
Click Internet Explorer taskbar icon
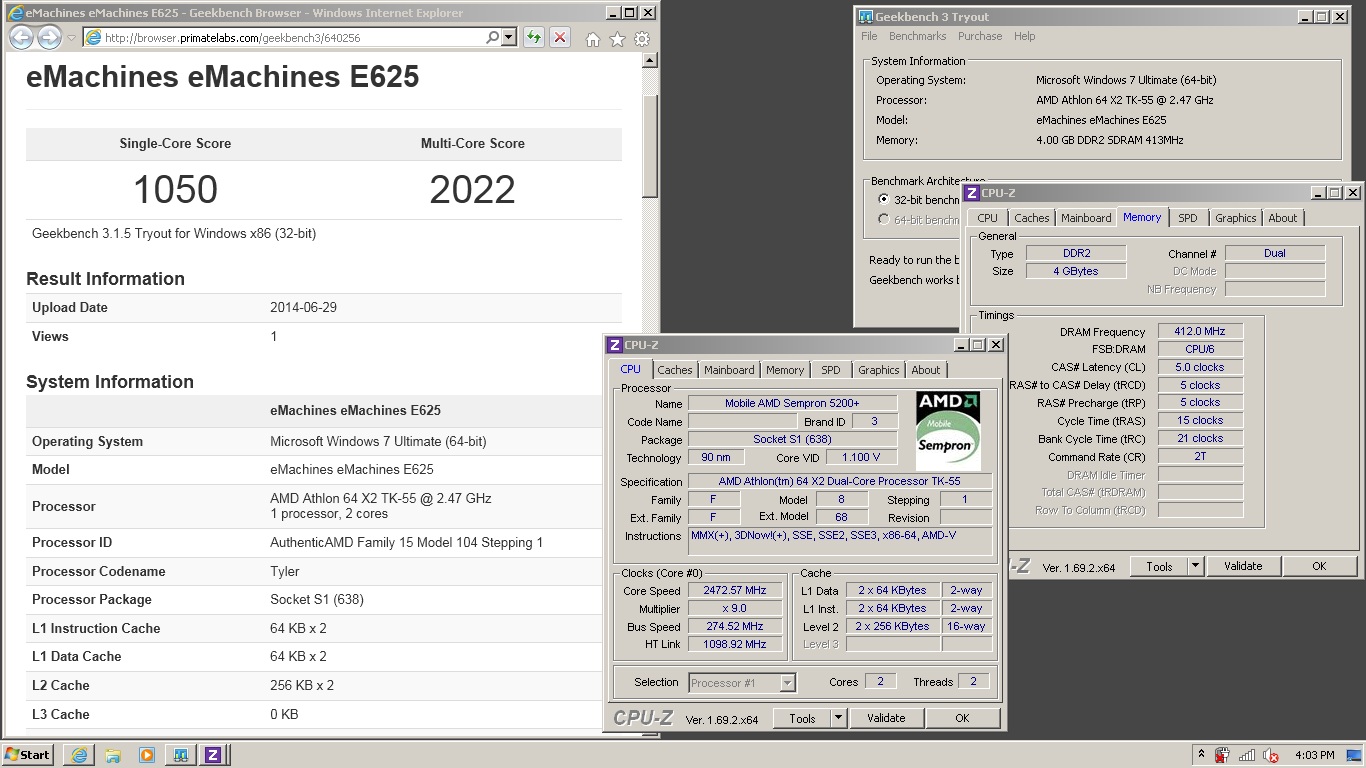pyautogui.click(x=79, y=755)
